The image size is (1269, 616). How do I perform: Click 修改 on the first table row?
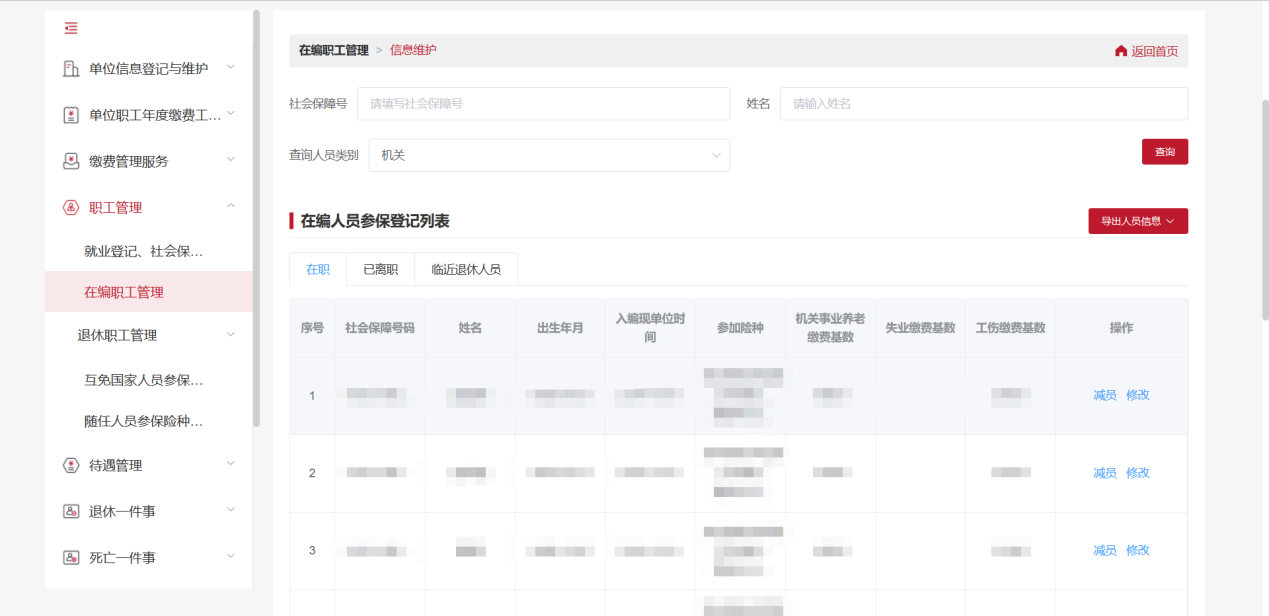[1139, 394]
